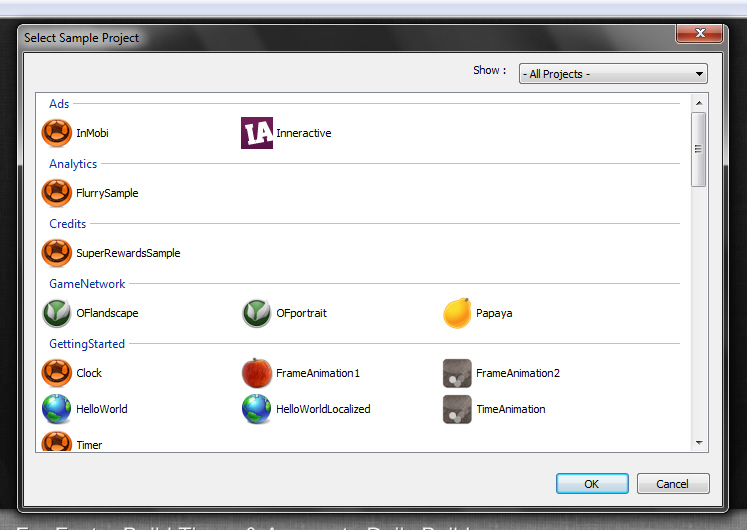Screen dimensions: 747x530
Task: Select the HelloWorldLocalized globe icon
Action: tap(257, 409)
